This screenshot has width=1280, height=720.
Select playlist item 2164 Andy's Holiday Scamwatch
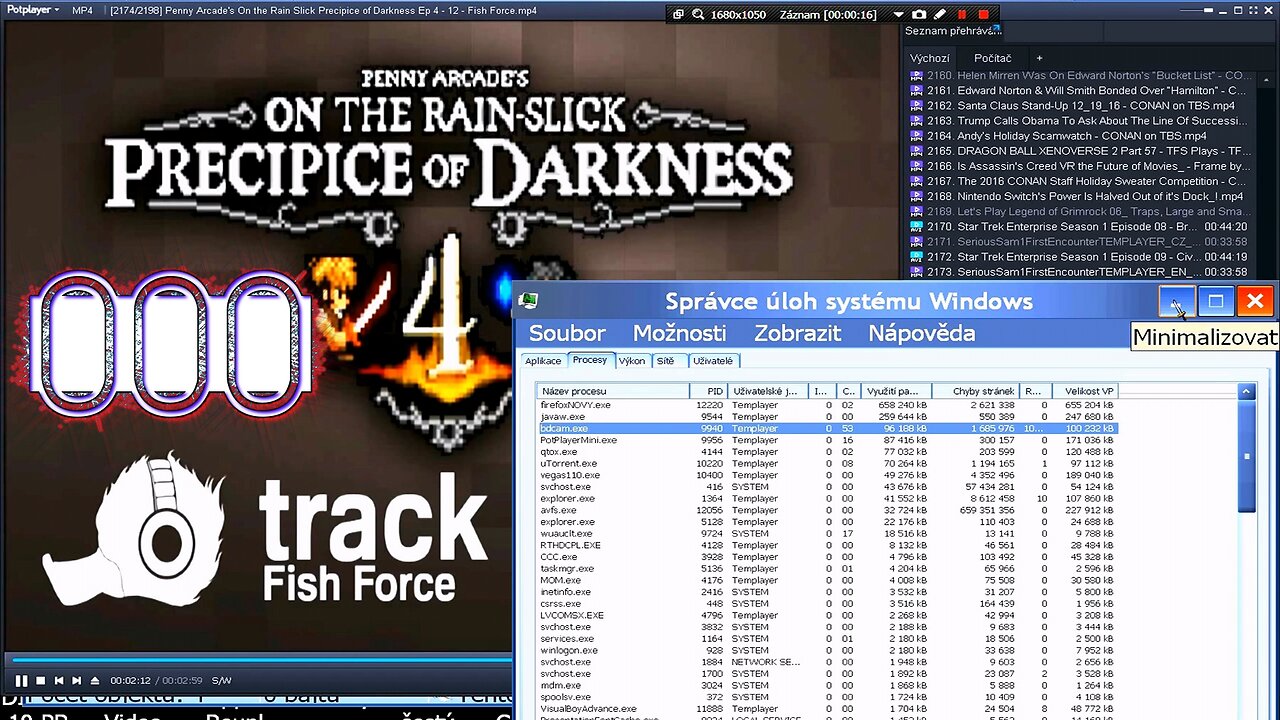(x=1078, y=135)
